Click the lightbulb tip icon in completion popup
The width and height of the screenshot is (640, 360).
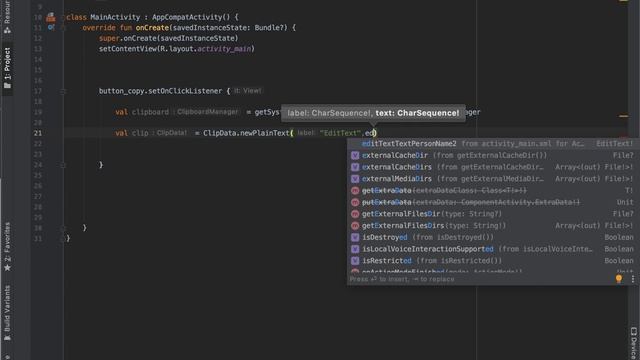click(619, 279)
